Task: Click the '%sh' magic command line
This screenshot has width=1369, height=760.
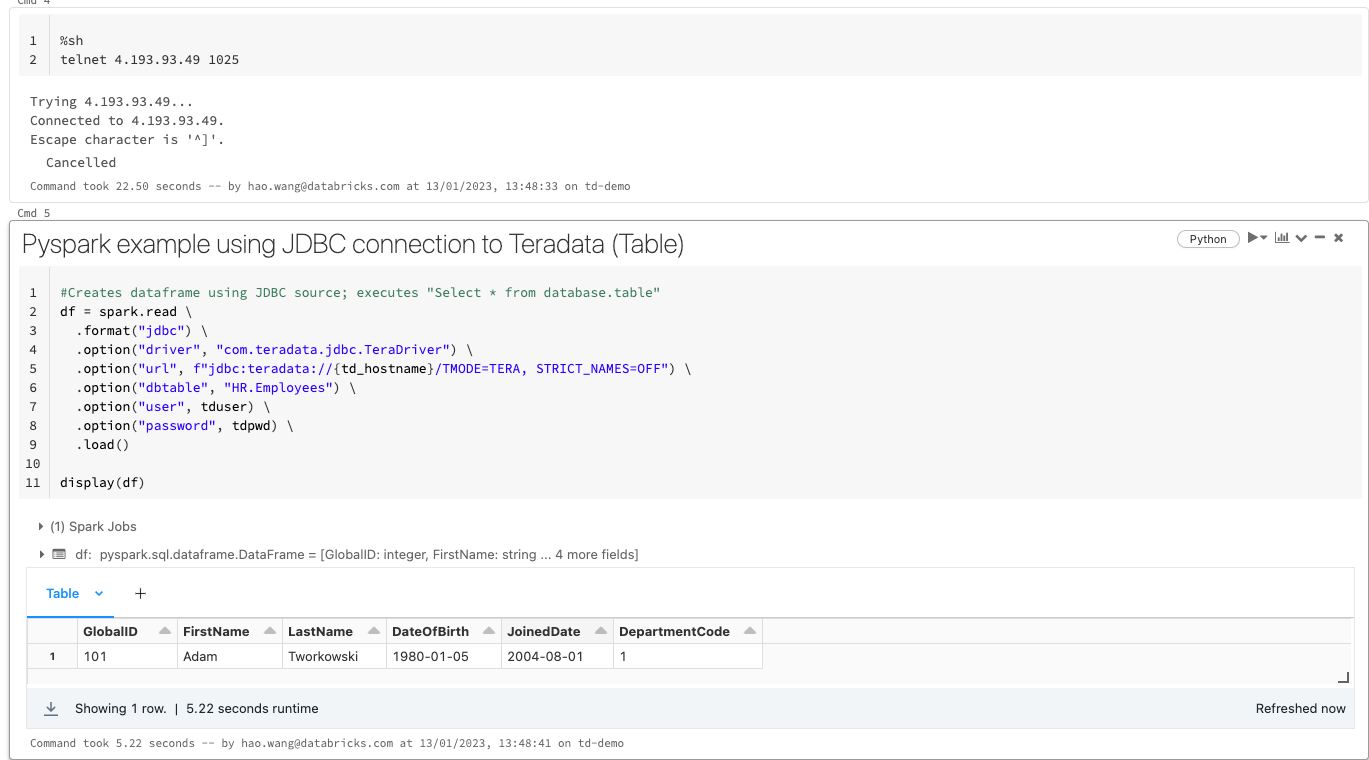Action: click(72, 41)
